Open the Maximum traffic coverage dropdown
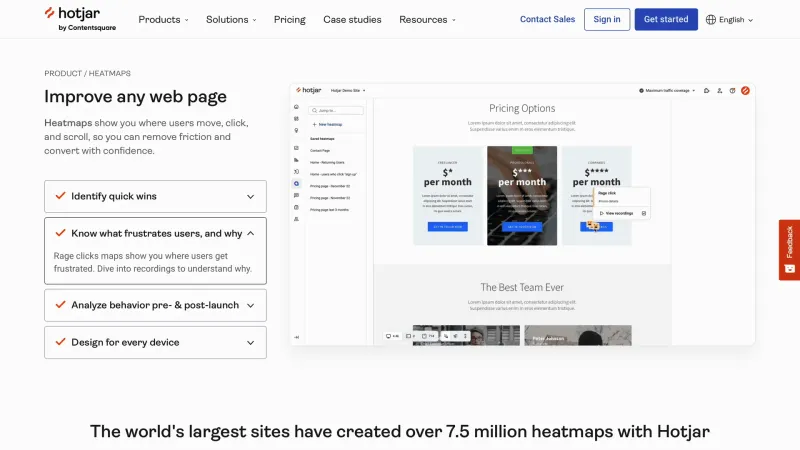Viewport: 800px width, 450px height. pyautogui.click(x=667, y=90)
